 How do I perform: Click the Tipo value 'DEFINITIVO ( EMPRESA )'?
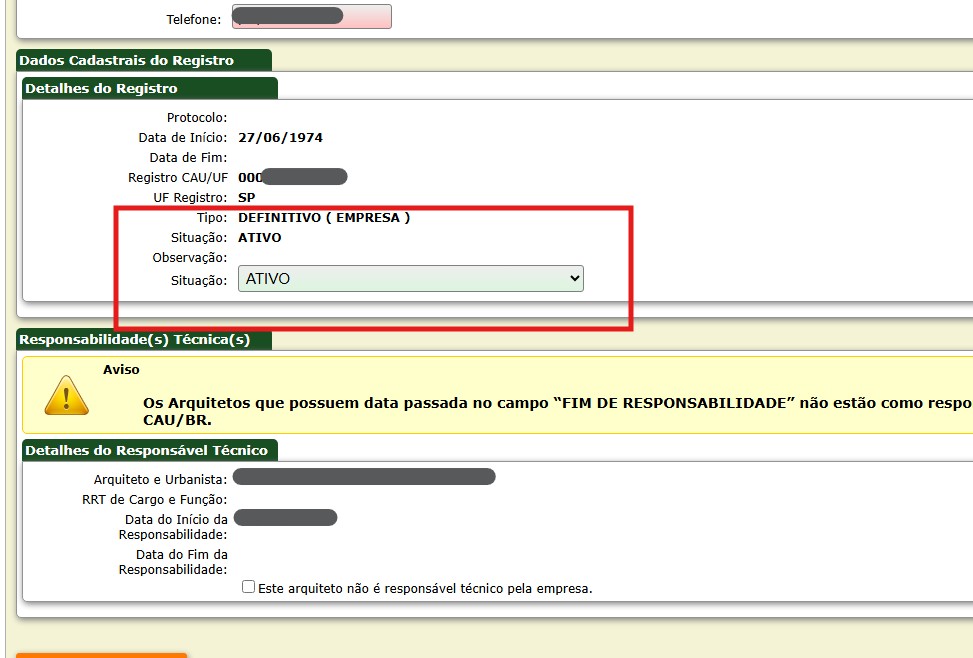(x=324, y=217)
